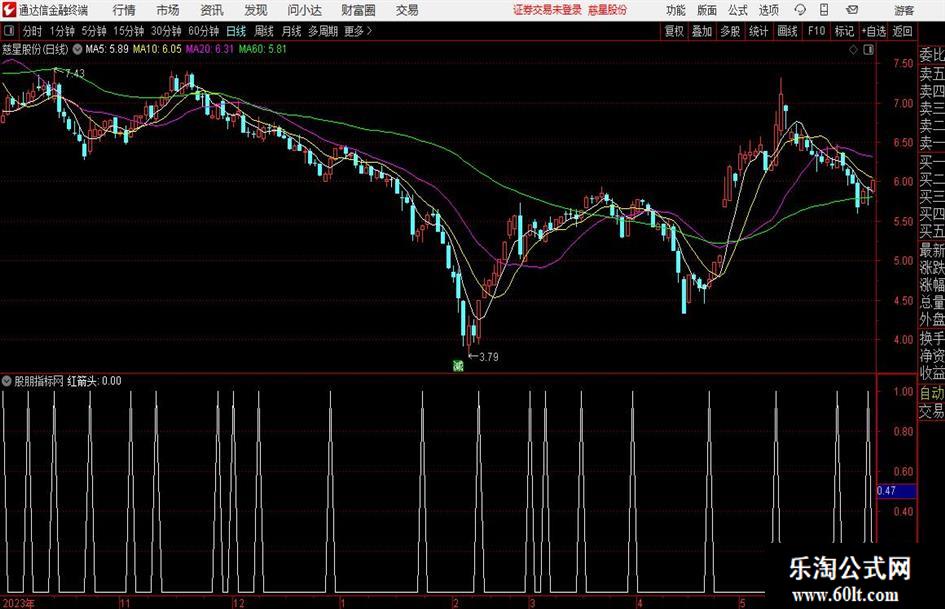Switch to the 30分钟 period tab

[x=166, y=31]
